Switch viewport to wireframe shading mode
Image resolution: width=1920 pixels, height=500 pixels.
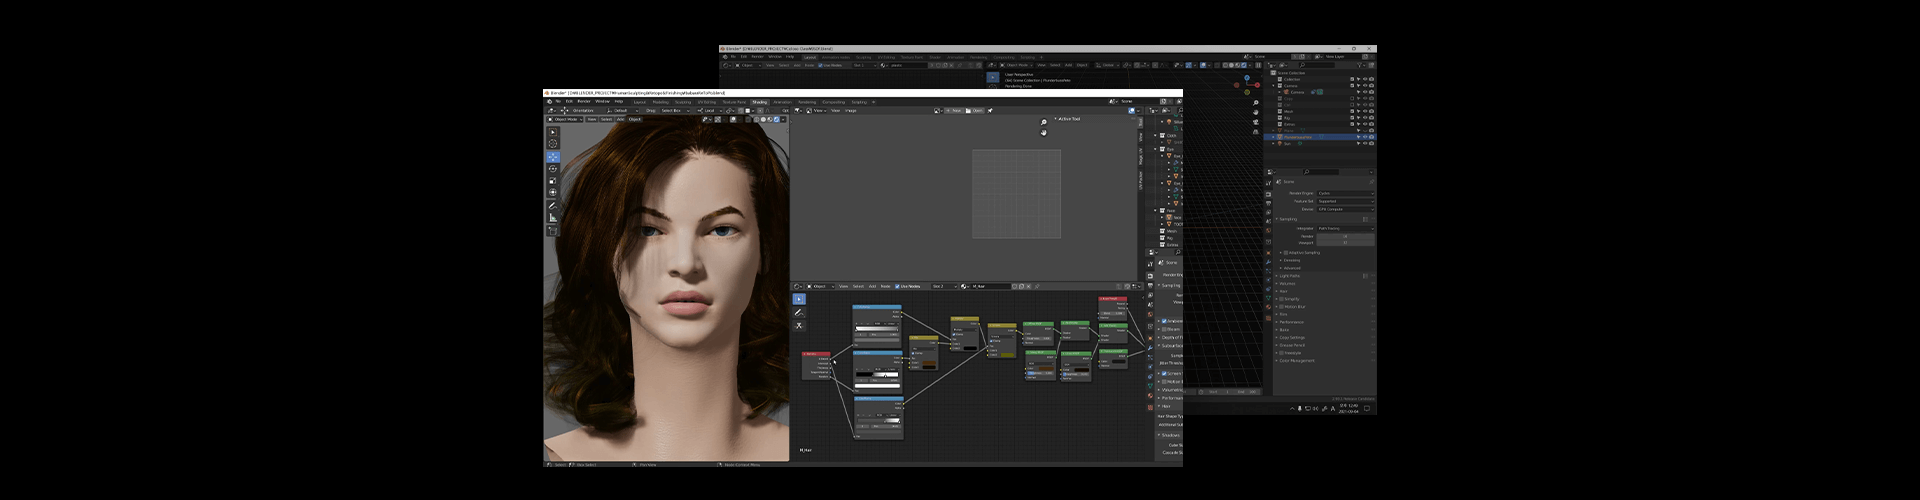click(x=756, y=119)
